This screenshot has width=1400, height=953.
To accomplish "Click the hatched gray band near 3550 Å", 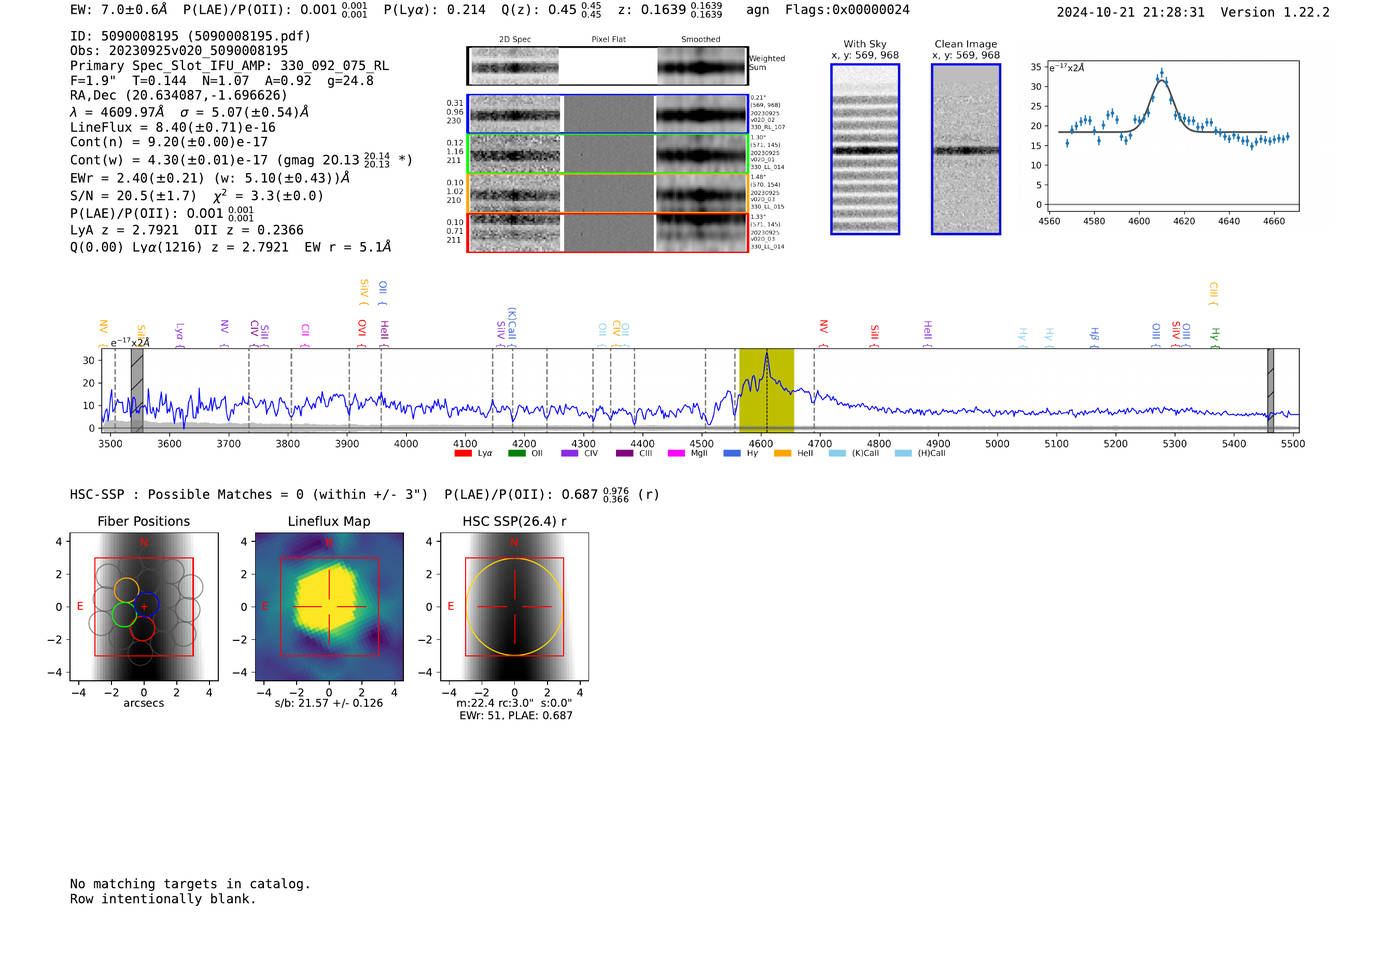I will pyautogui.click(x=137, y=390).
